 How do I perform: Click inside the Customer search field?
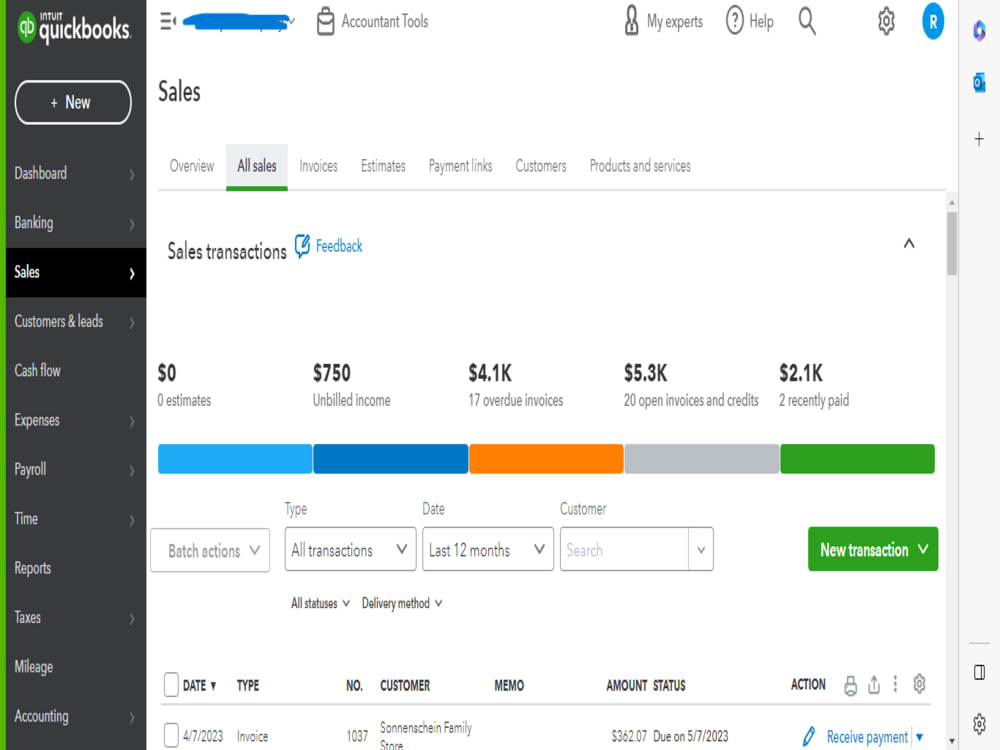click(x=625, y=549)
